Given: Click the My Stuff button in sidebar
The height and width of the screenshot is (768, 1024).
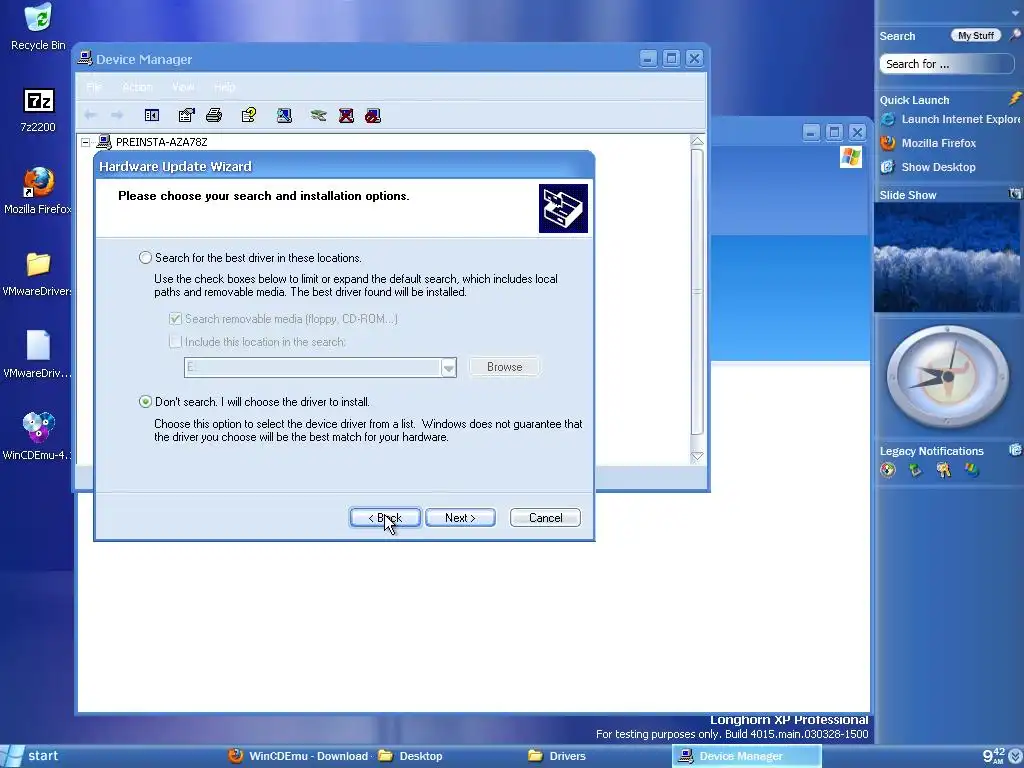Looking at the screenshot, I should 976,35.
